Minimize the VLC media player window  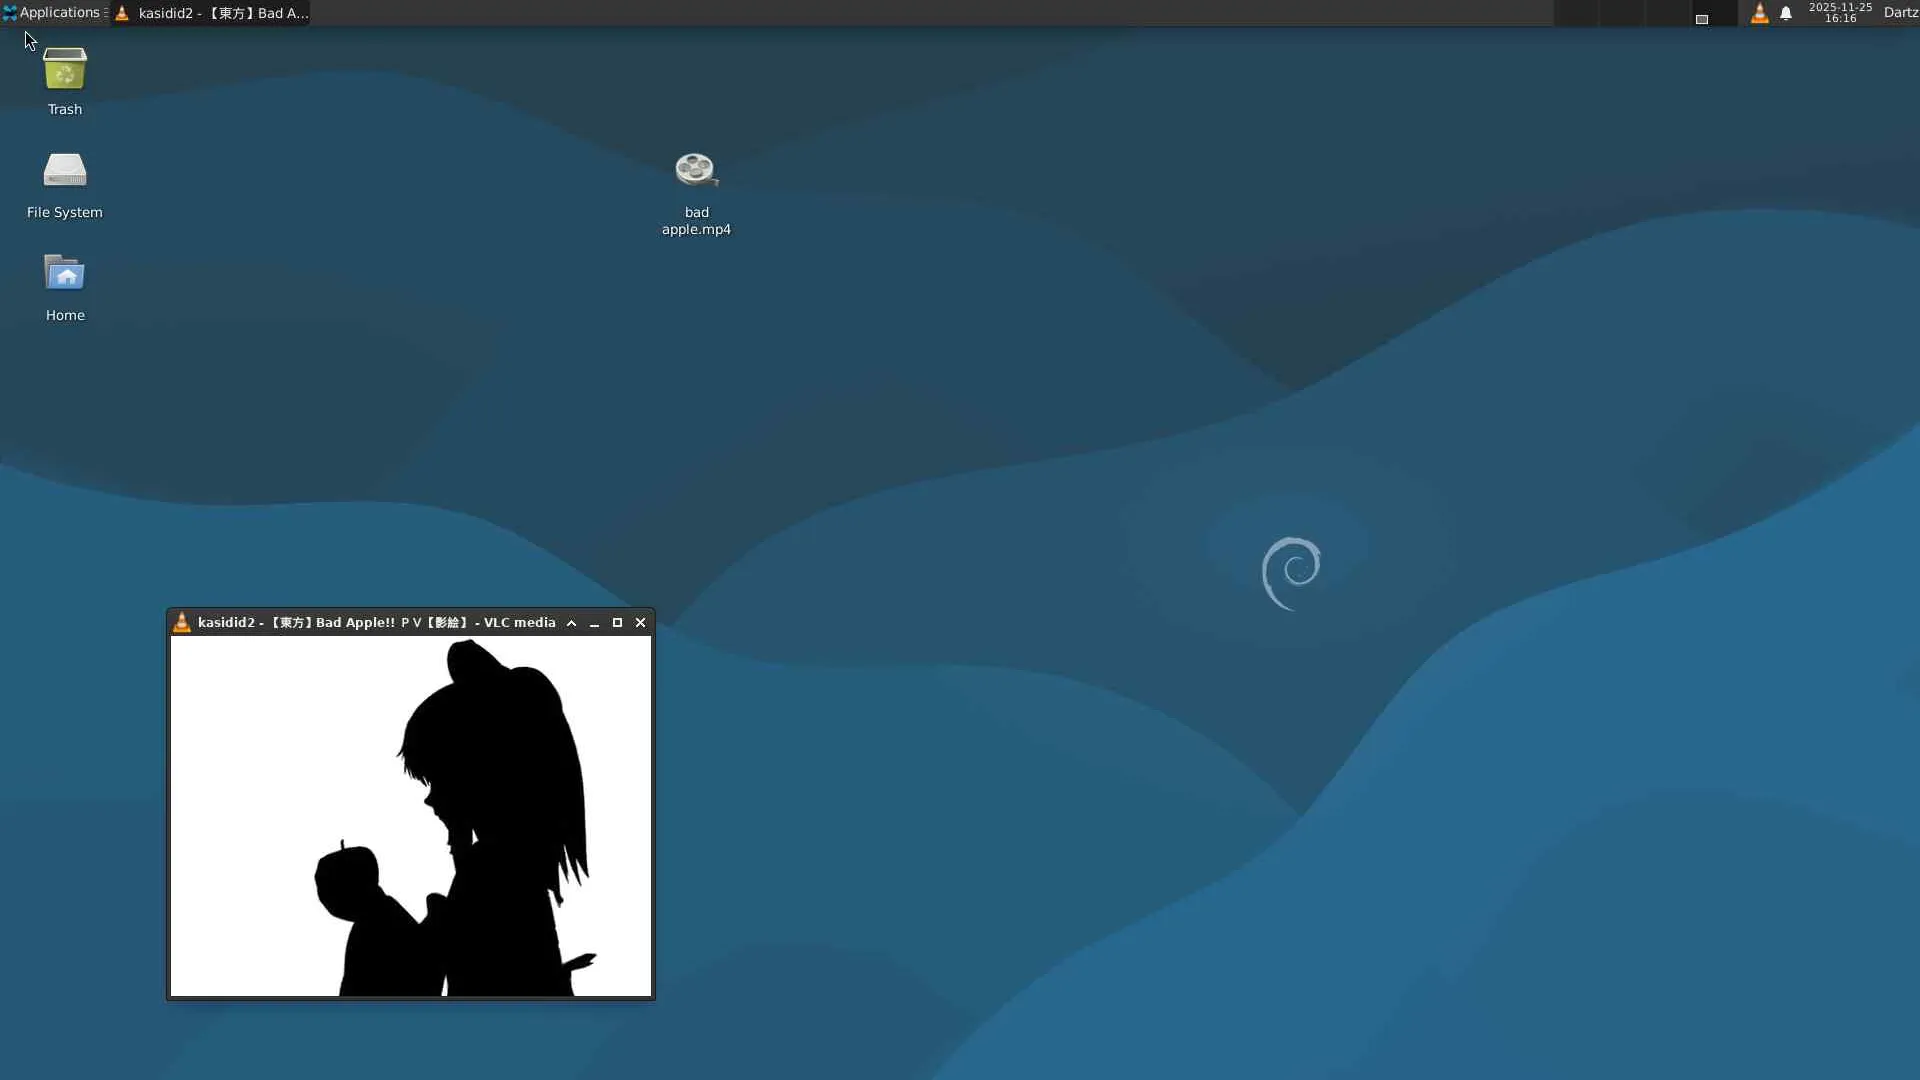[x=594, y=623]
